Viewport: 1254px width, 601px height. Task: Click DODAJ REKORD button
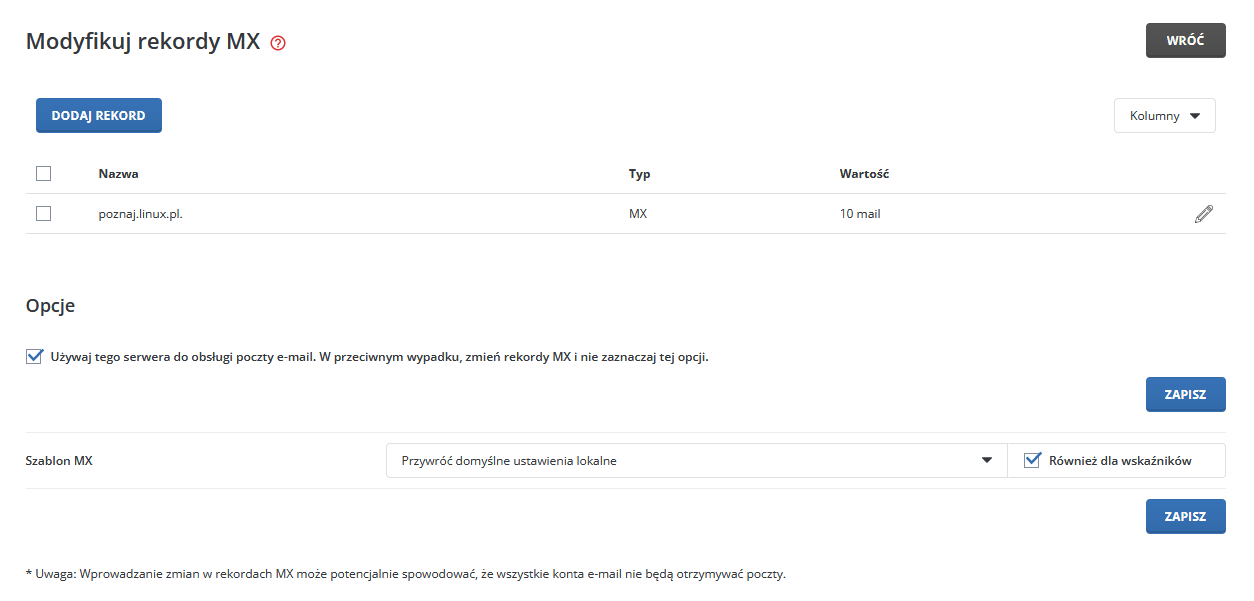point(99,115)
